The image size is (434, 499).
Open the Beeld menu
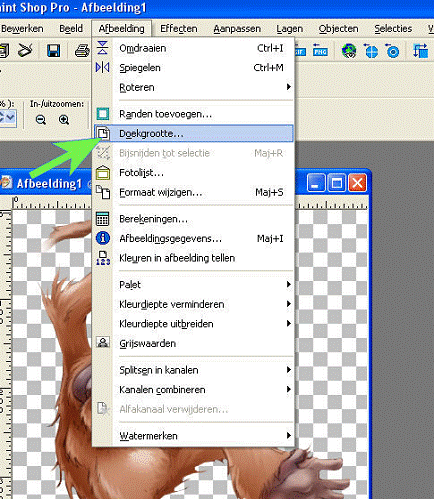coord(71,29)
